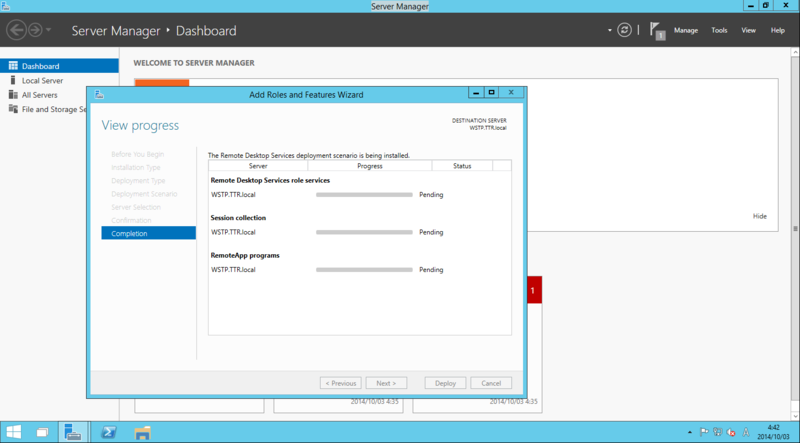Image resolution: width=800 pixels, height=443 pixels.
Task: Select the Completion step in the wizard
Action: pyautogui.click(x=148, y=233)
